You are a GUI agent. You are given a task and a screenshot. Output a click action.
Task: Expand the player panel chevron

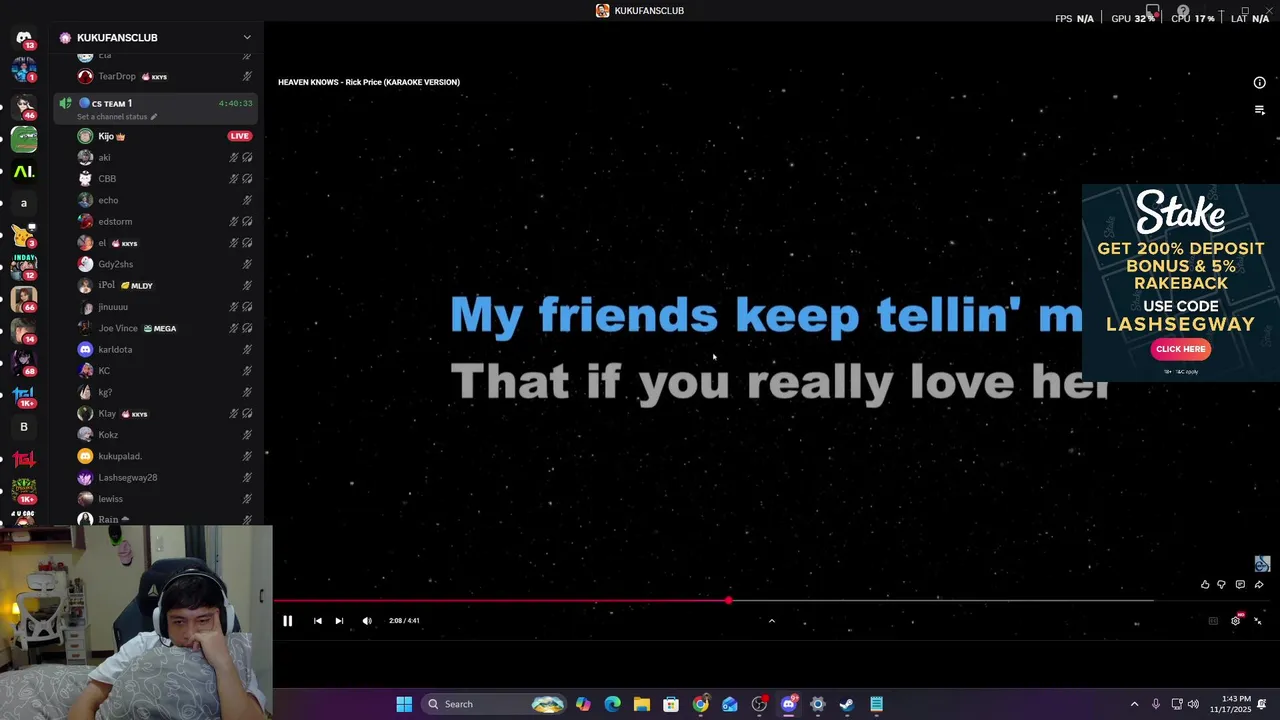pos(771,621)
